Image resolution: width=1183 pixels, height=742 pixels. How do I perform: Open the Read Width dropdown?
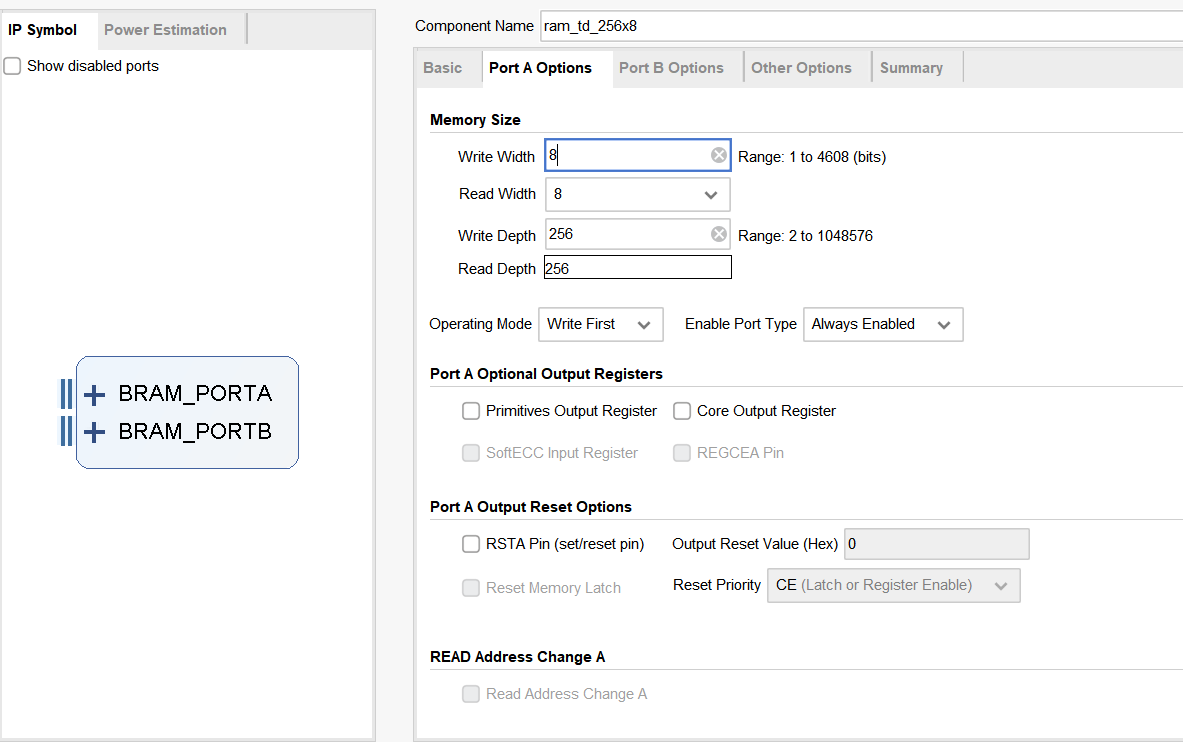[637, 194]
